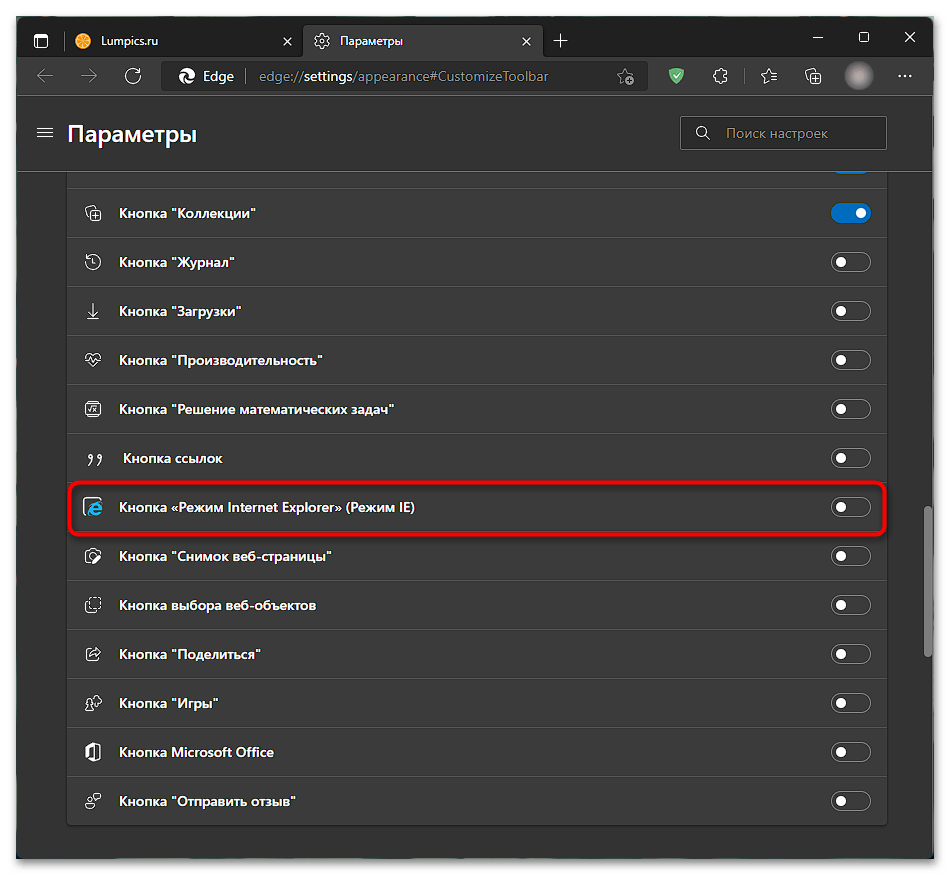Click the settings page vertical scrollbar
950x875 pixels.
tap(928, 582)
